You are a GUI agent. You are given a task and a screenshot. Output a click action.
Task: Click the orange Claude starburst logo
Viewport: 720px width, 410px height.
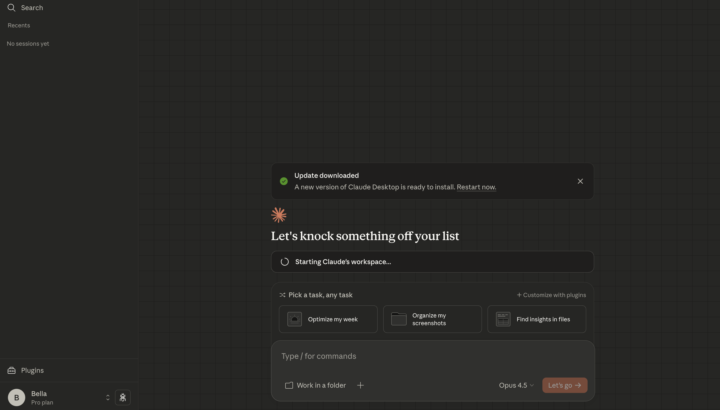point(279,215)
